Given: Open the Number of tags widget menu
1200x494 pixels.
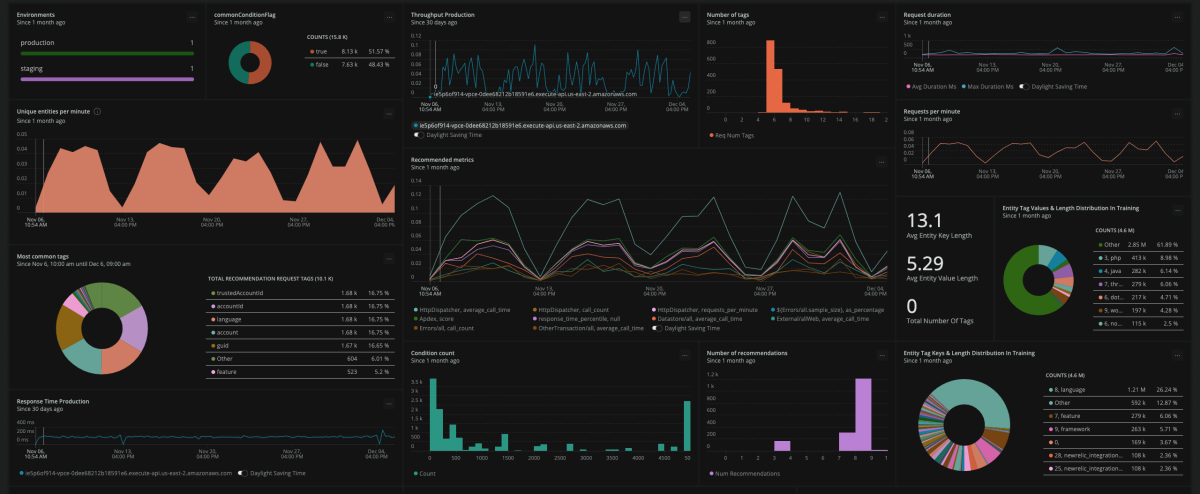Looking at the screenshot, I should click(881, 17).
